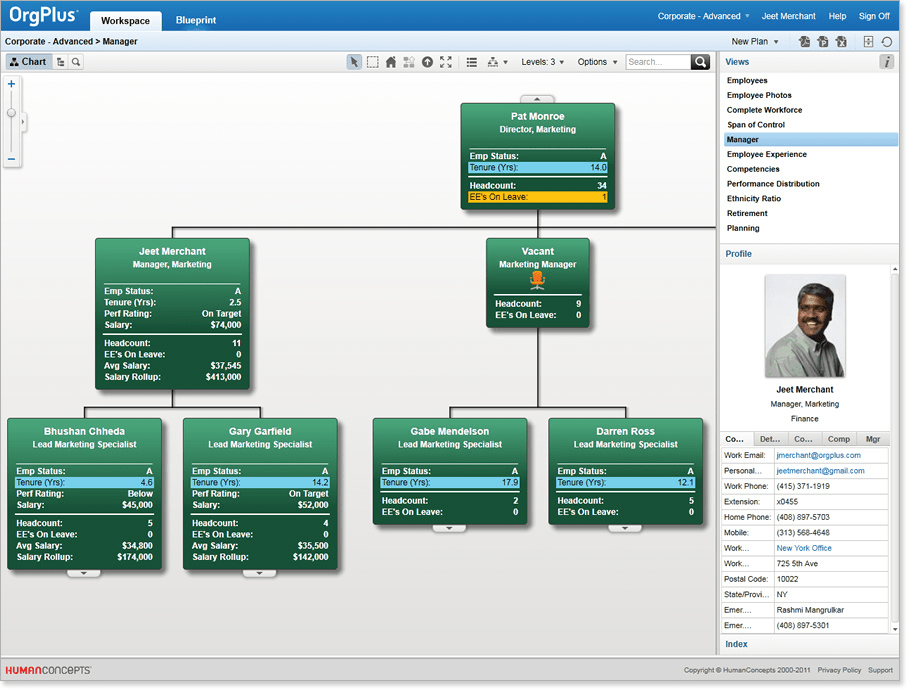This screenshot has width=910, height=691.
Task: Zoom out with the minus icon
Action: [11, 159]
